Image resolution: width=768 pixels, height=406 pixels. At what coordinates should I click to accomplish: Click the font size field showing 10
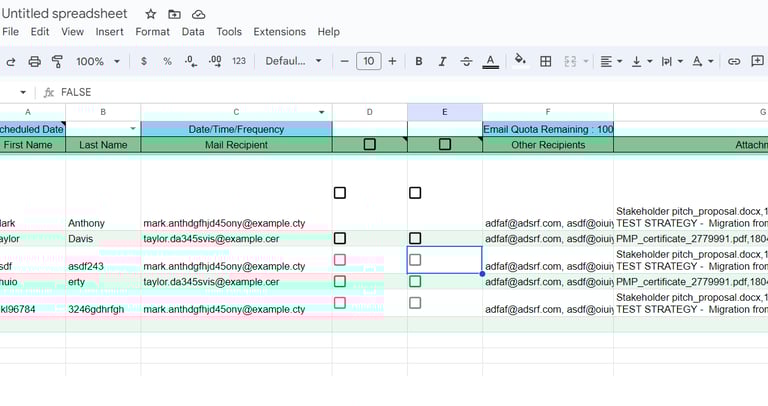tap(368, 61)
